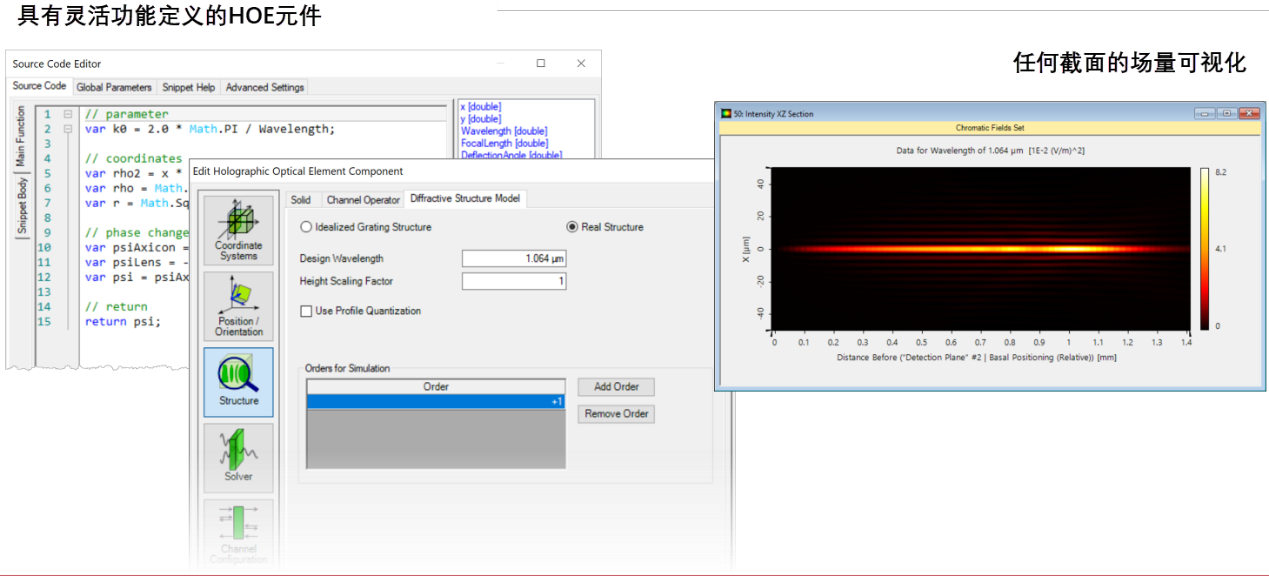Open Coordinate Systems icon in sidebar
Image resolution: width=1269 pixels, height=576 pixels.
pyautogui.click(x=238, y=230)
